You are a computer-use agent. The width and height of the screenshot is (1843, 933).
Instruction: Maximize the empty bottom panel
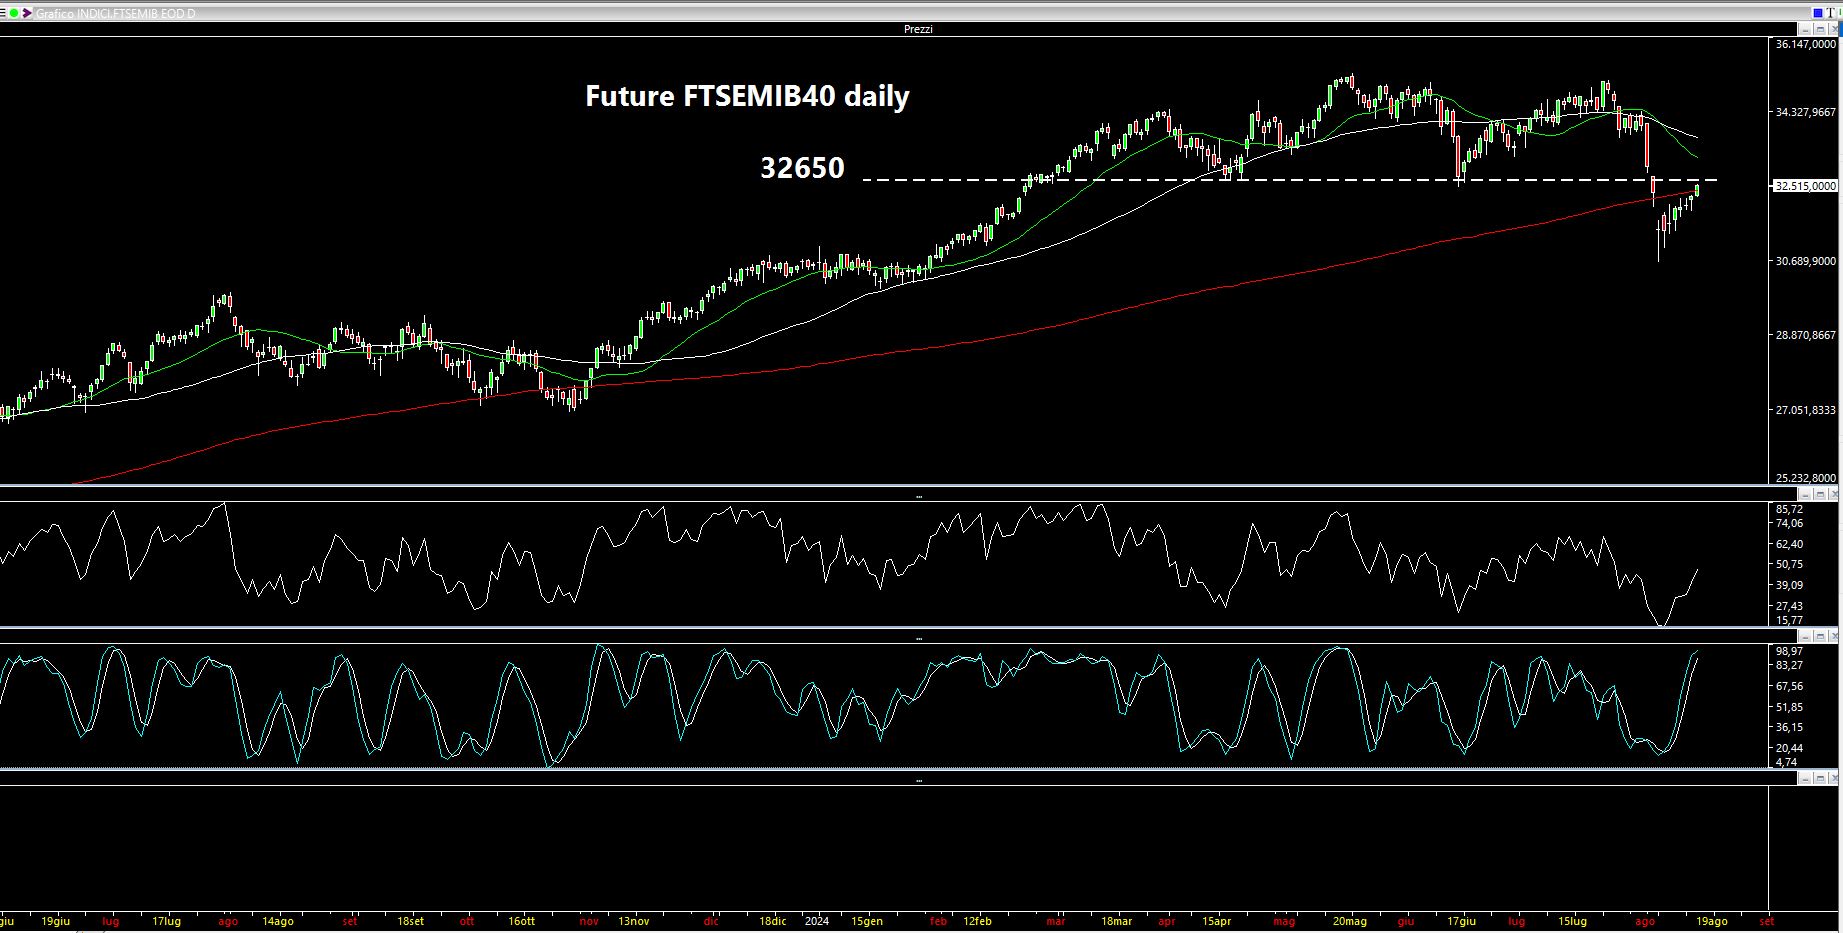point(1820,778)
